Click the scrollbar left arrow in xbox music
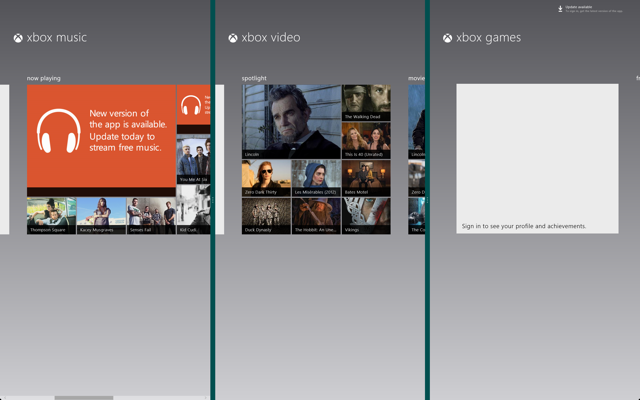 coord(3,398)
